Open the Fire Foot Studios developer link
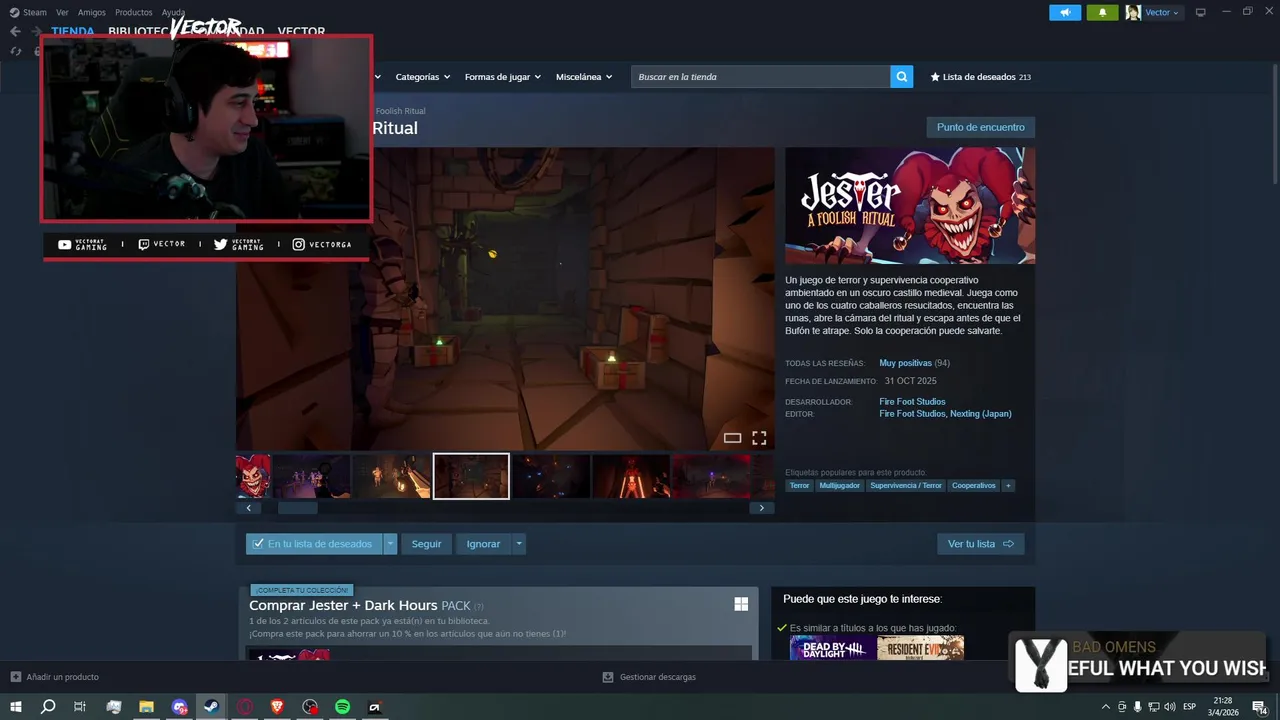This screenshot has width=1280, height=720. pyautogui.click(x=912, y=402)
